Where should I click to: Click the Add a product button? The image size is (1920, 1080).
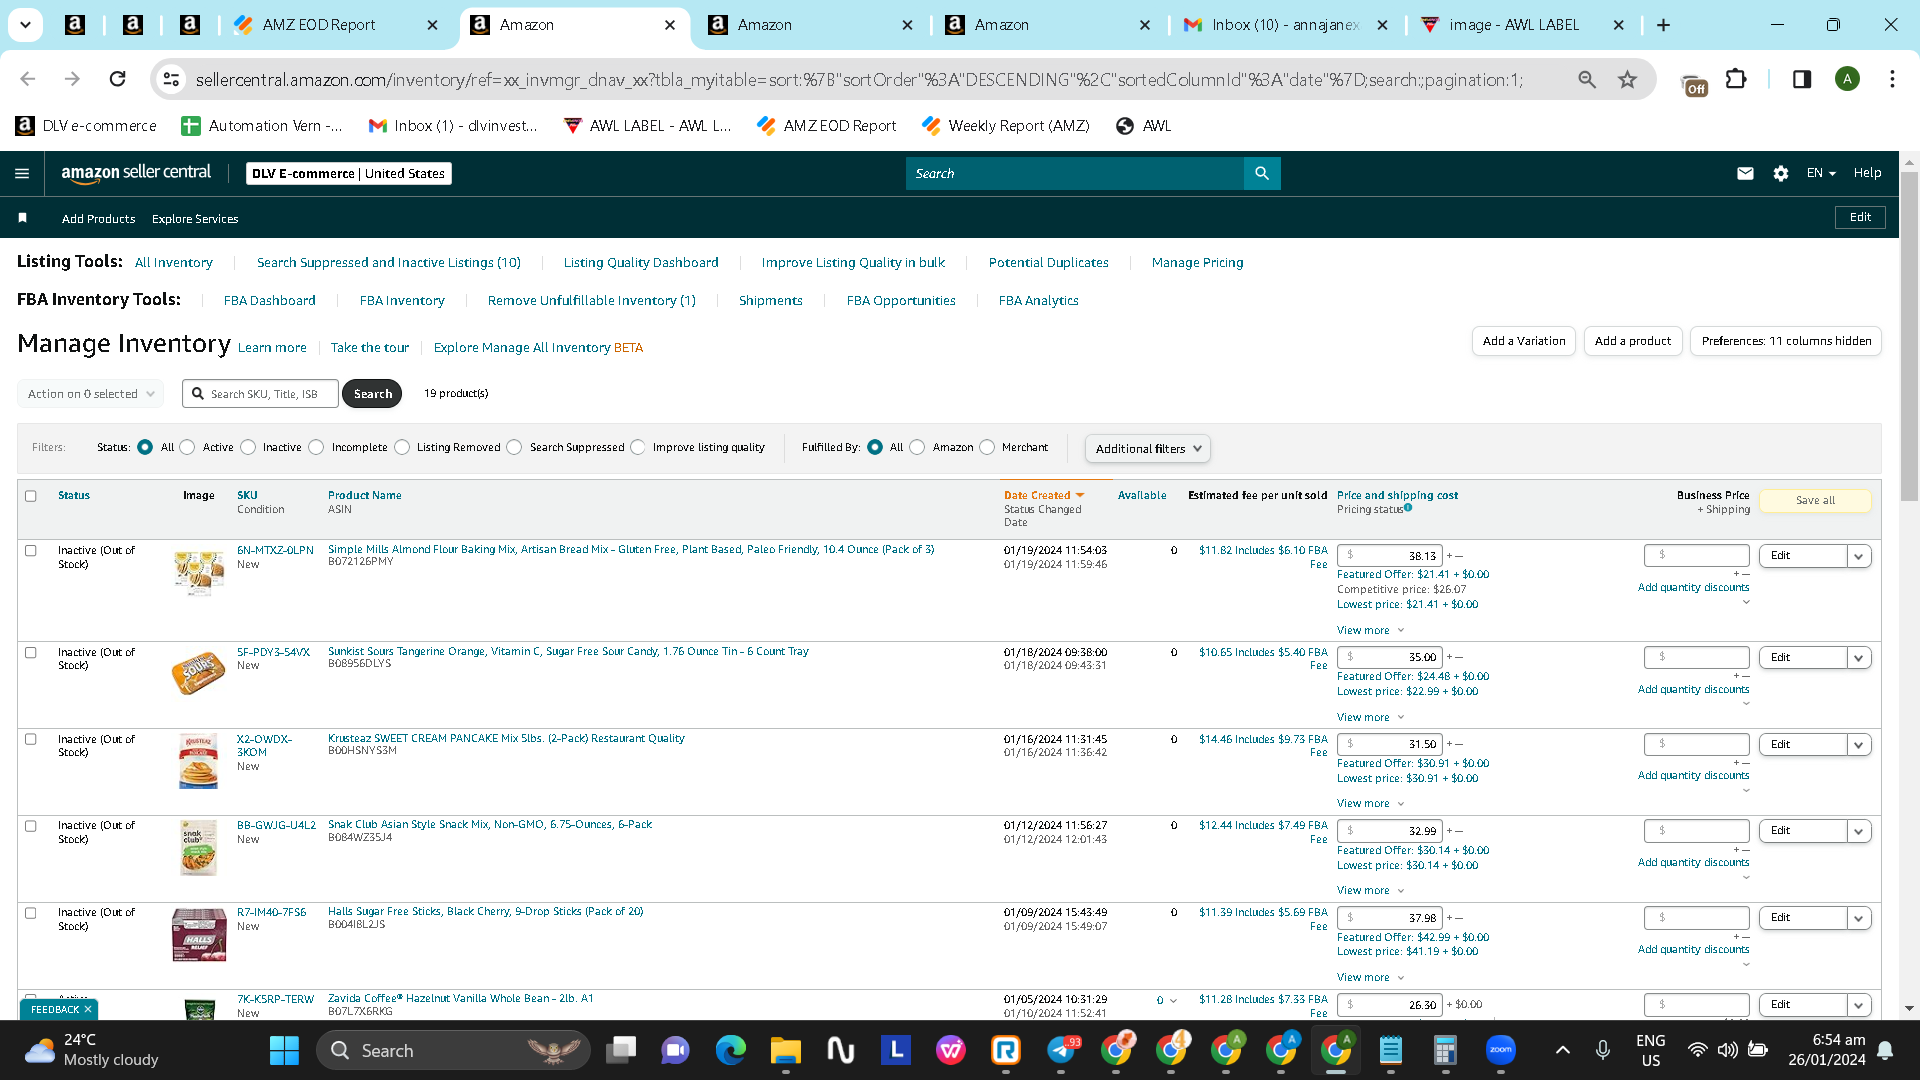pos(1633,341)
